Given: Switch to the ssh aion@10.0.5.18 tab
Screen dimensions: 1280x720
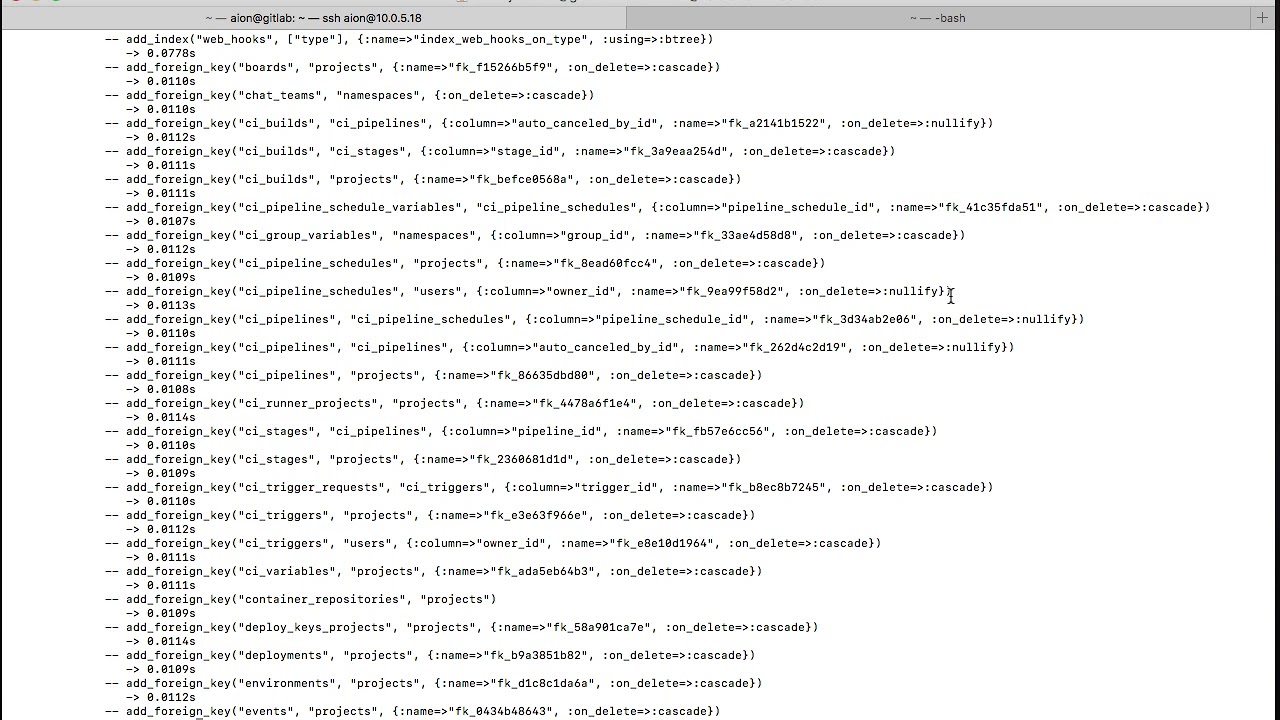Looking at the screenshot, I should click(x=313, y=18).
